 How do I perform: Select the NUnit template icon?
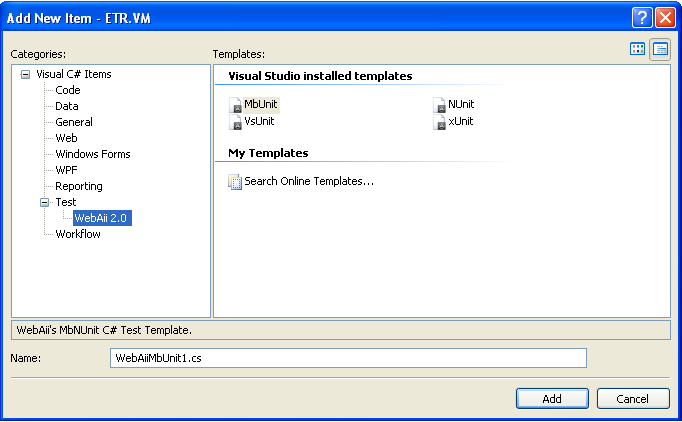440,105
